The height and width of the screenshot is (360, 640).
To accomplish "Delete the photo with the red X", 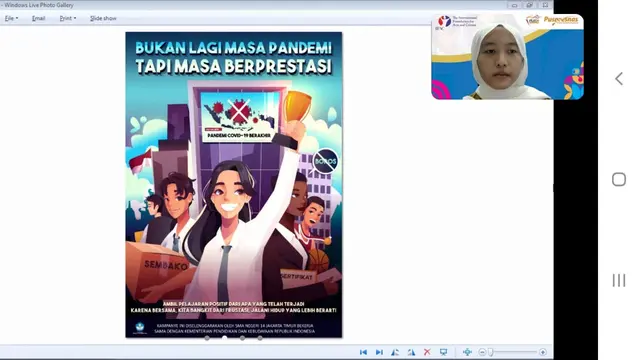I will pyautogui.click(x=427, y=352).
